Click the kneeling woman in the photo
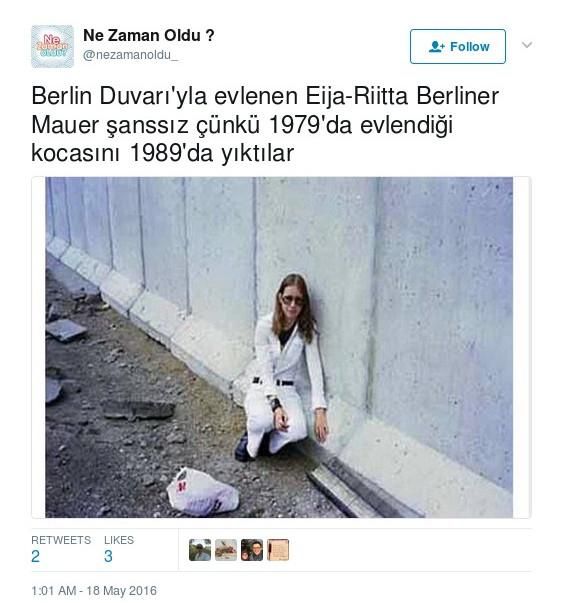Screen dimensions: 561x603 (x=282, y=367)
